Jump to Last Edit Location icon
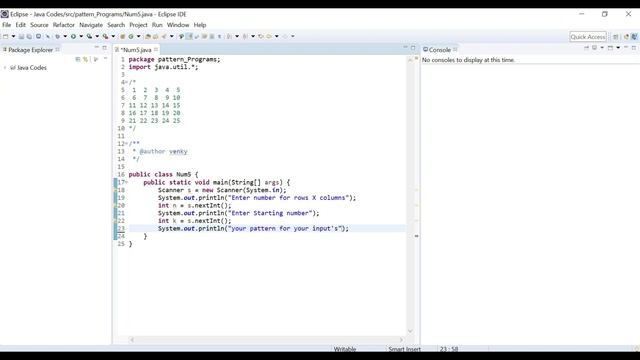This screenshot has height=360, width=640. click(x=261, y=36)
